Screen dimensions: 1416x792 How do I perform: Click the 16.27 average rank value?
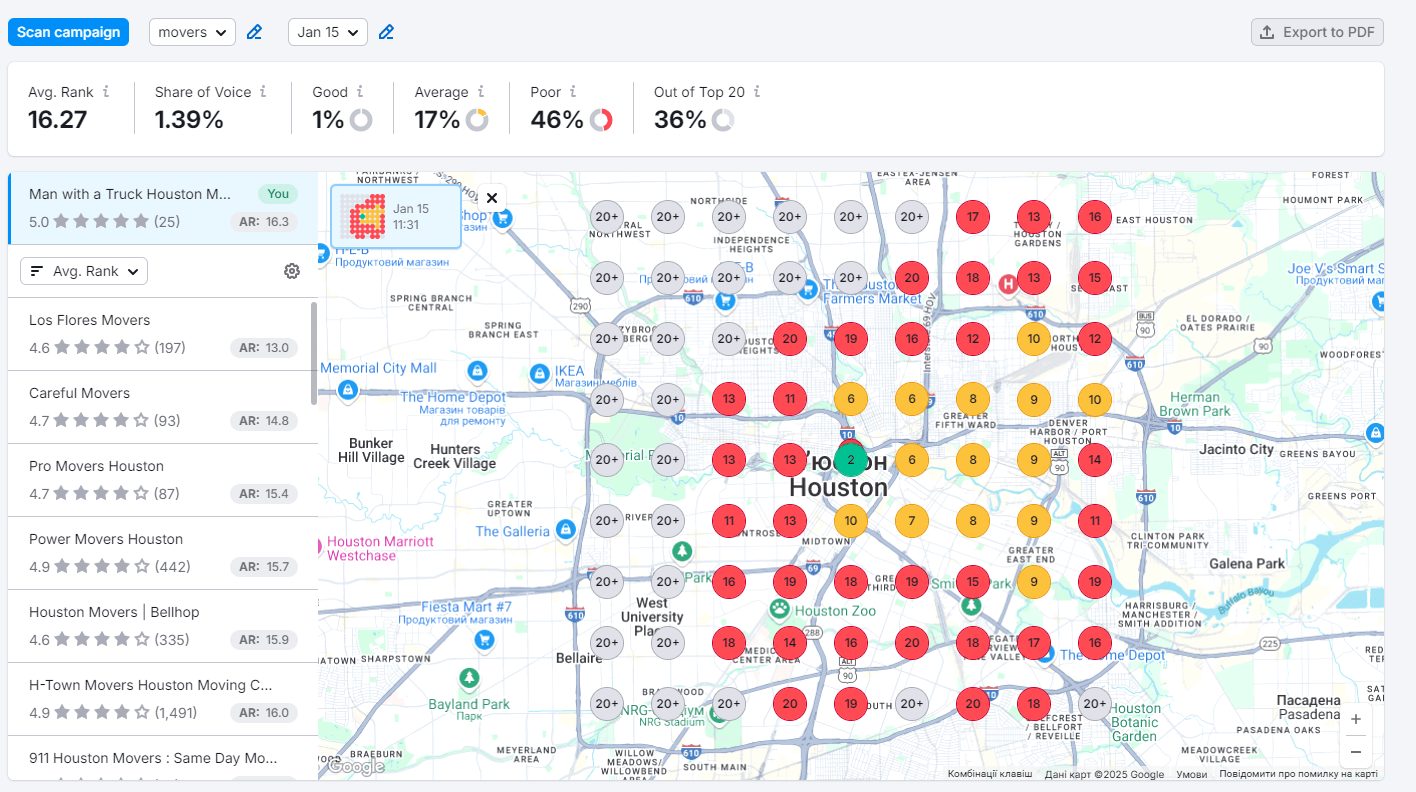pyautogui.click(x=58, y=120)
